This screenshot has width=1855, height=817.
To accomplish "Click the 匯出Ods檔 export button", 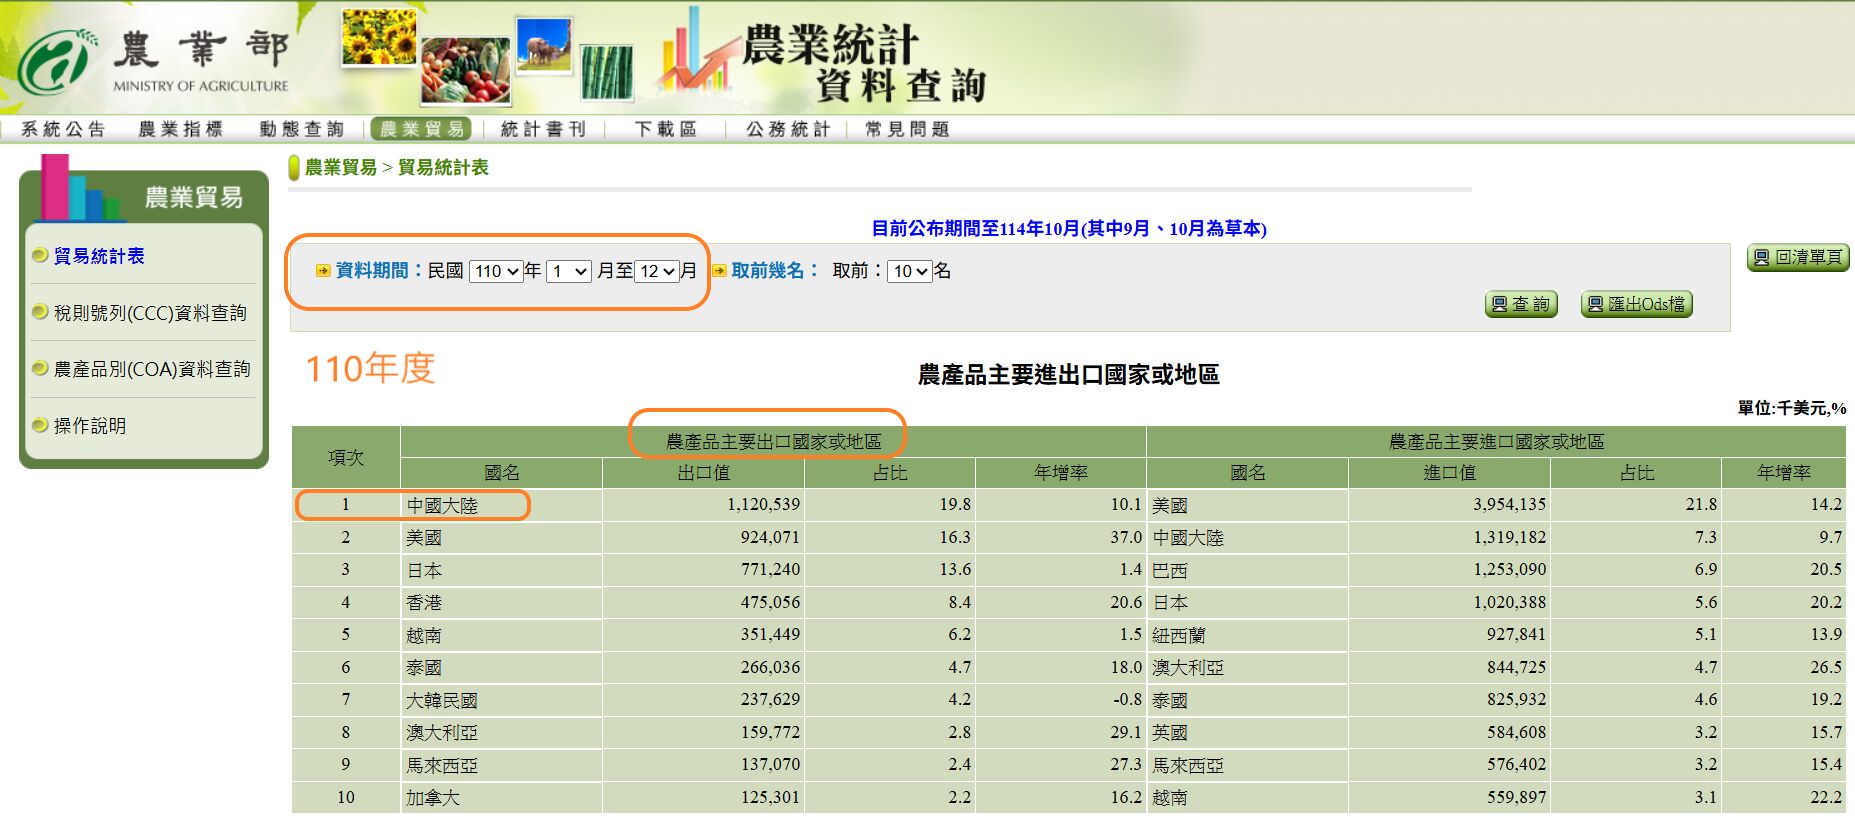I will click(1636, 304).
